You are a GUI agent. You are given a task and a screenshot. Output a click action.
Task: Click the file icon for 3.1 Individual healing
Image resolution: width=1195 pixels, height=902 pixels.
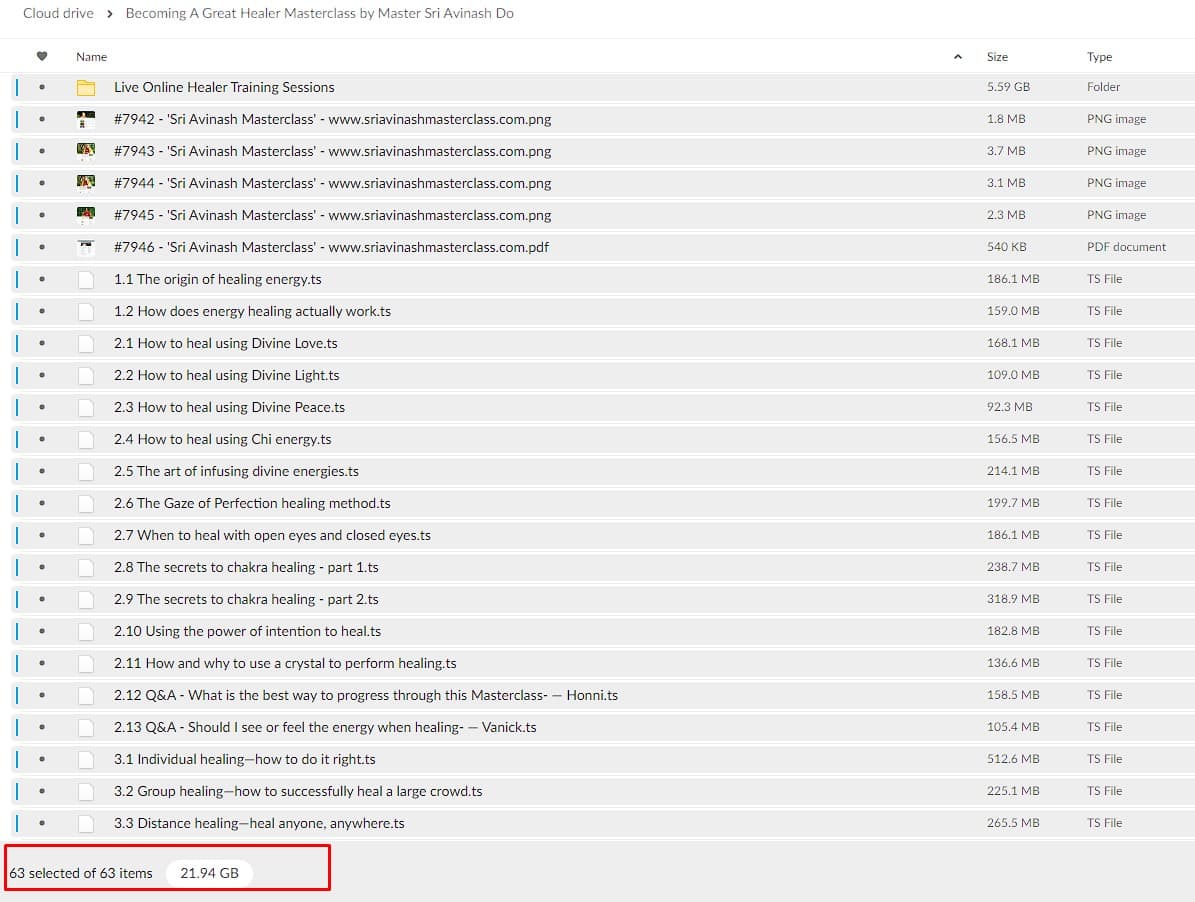tap(86, 759)
